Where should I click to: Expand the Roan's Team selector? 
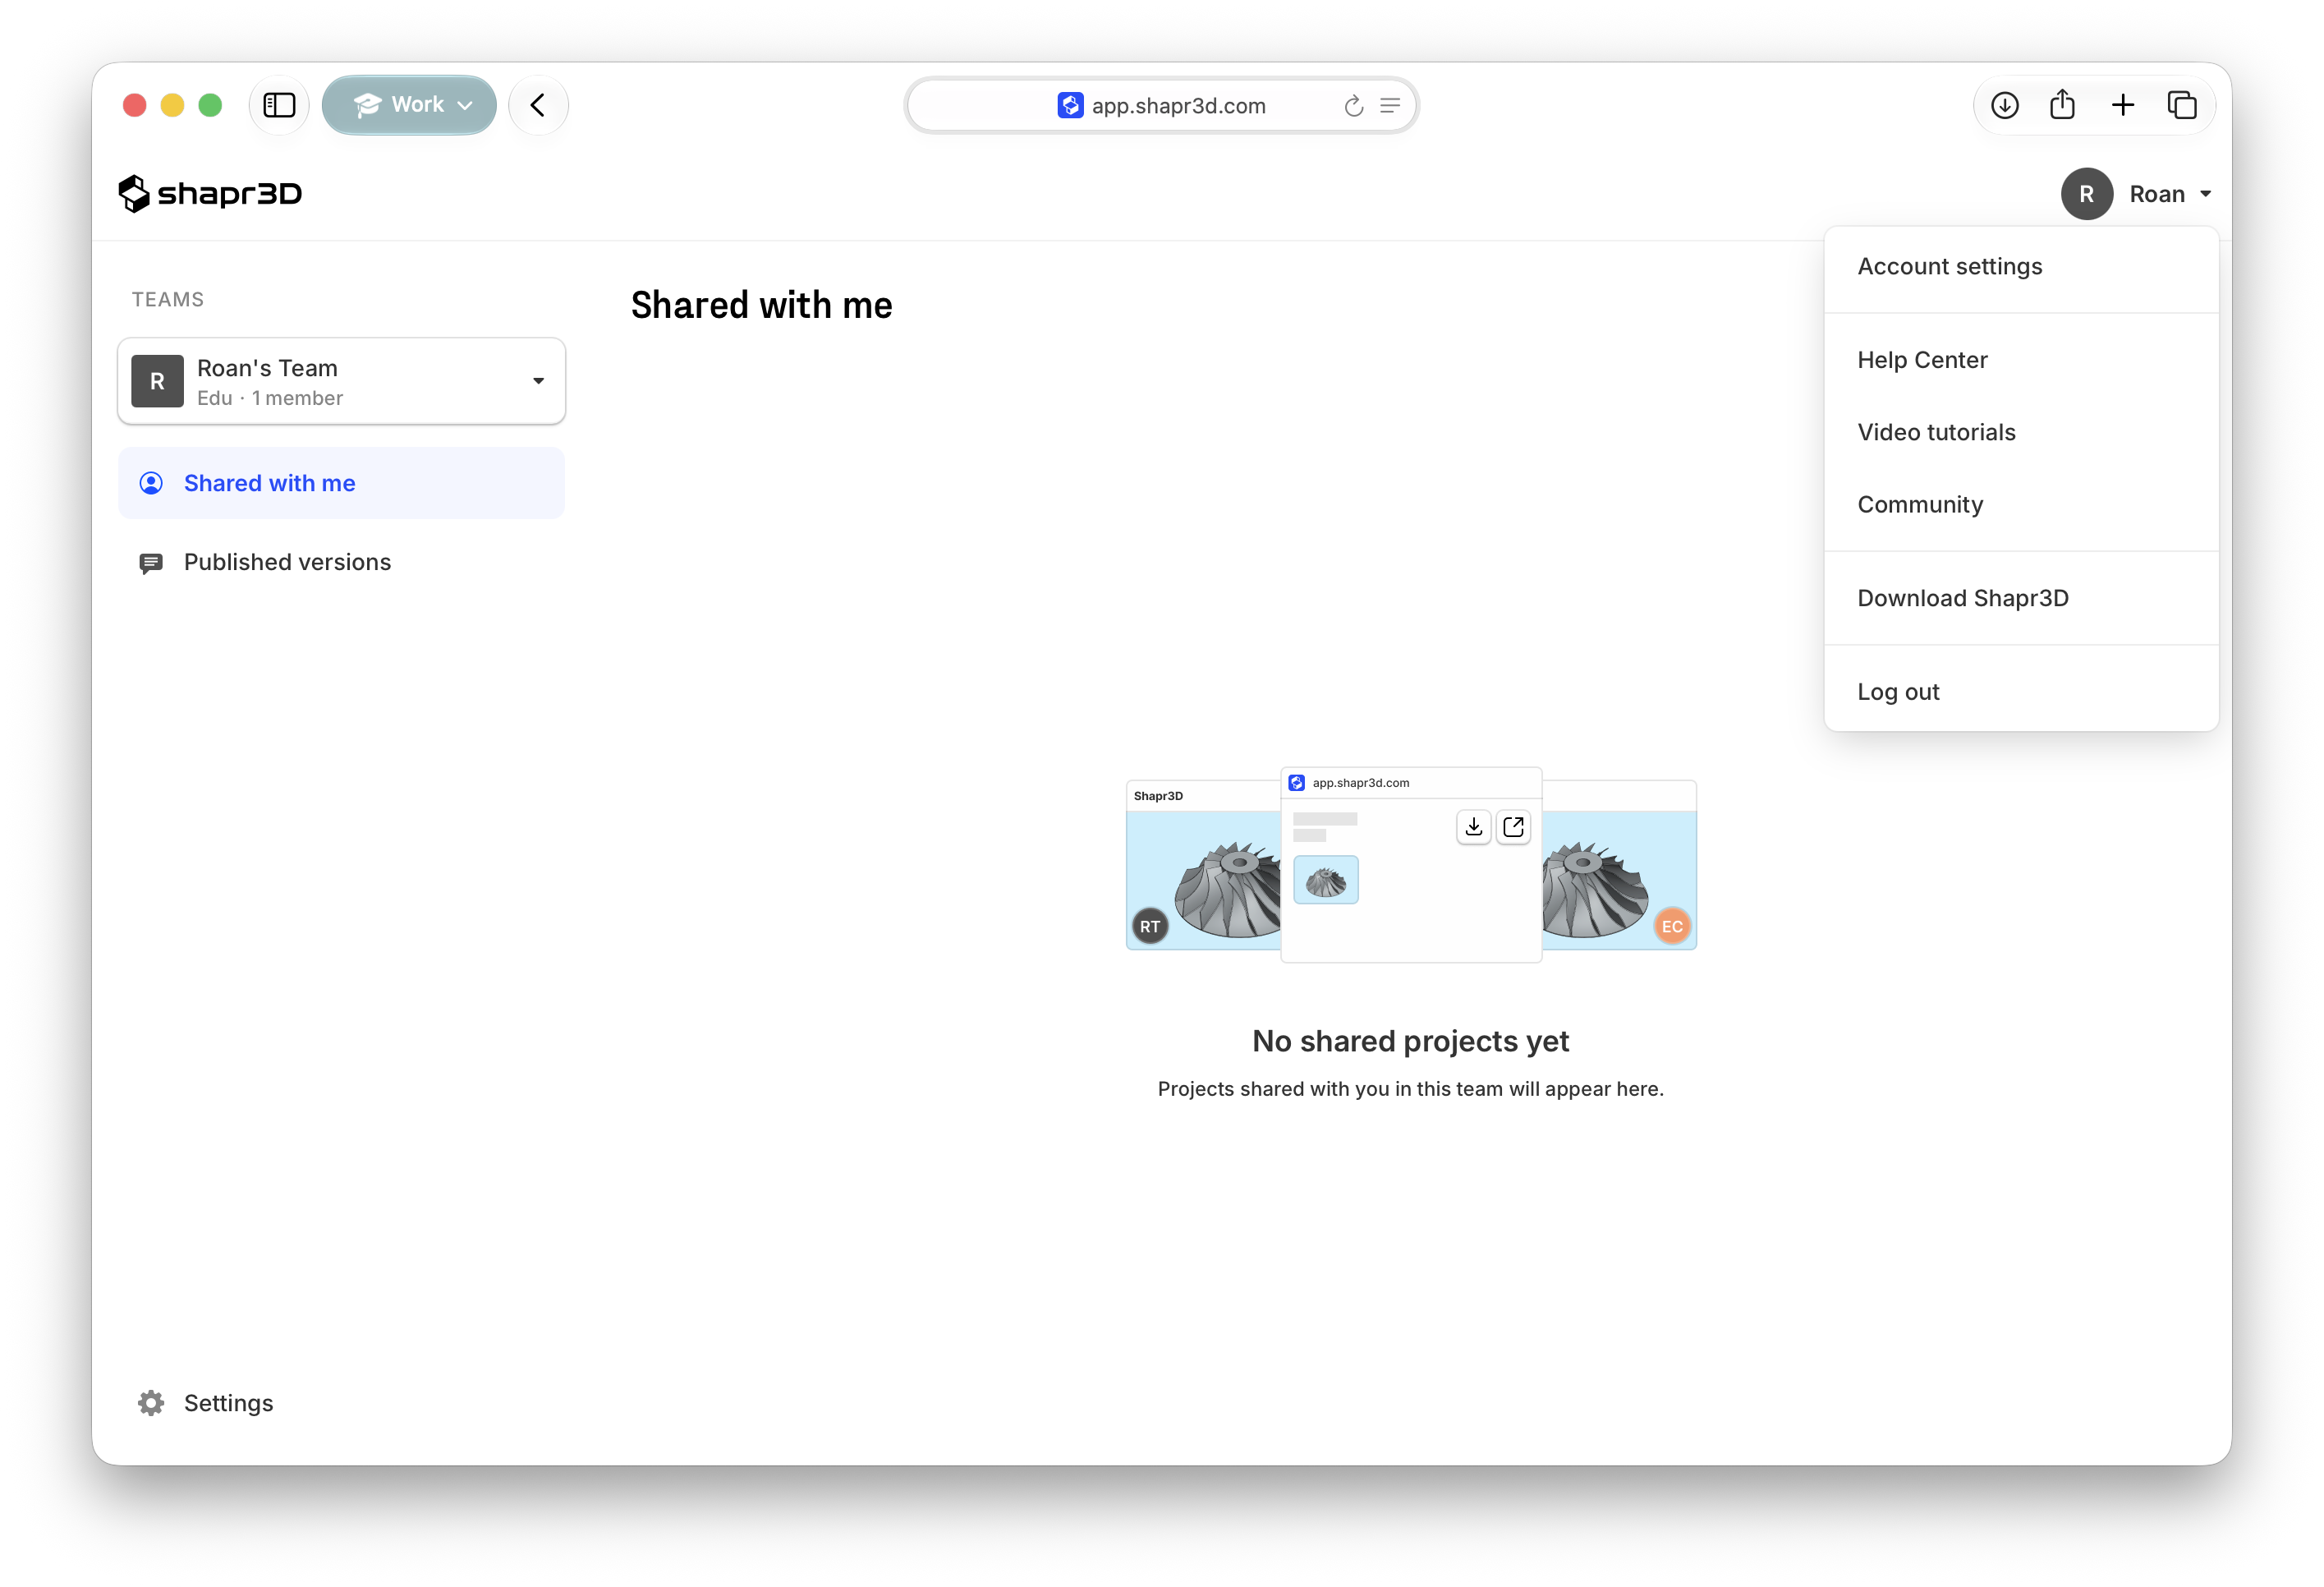341,381
